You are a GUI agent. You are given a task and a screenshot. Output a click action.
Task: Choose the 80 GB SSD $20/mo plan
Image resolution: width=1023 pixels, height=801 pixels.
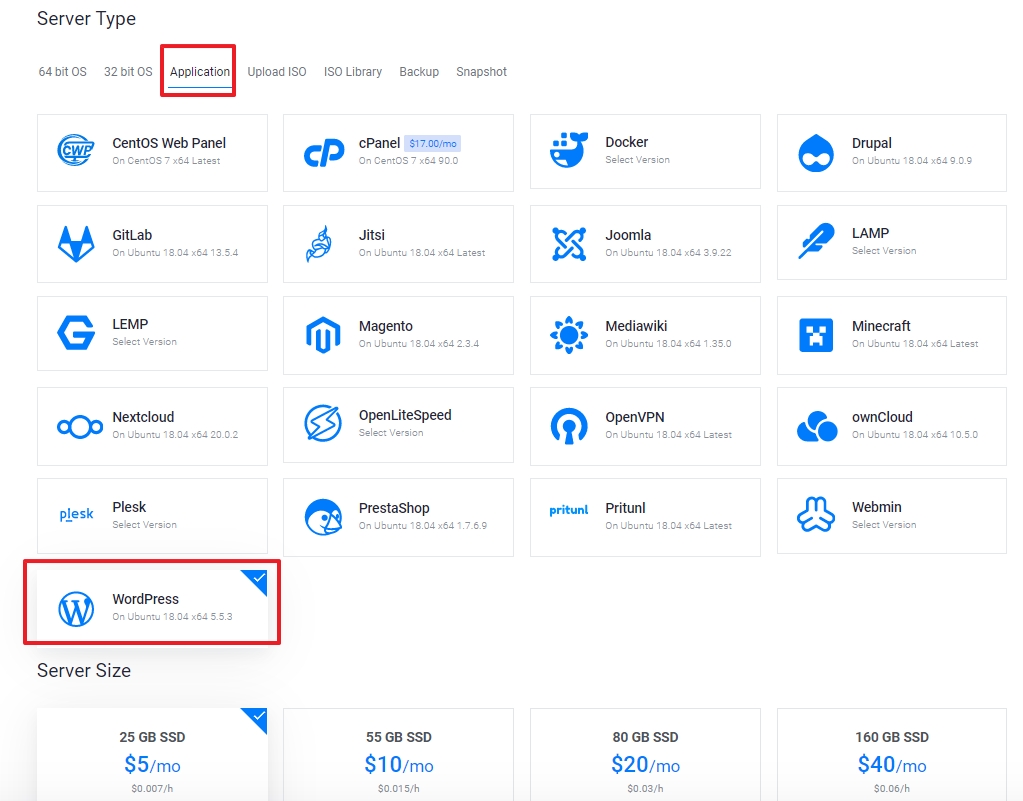tap(645, 755)
